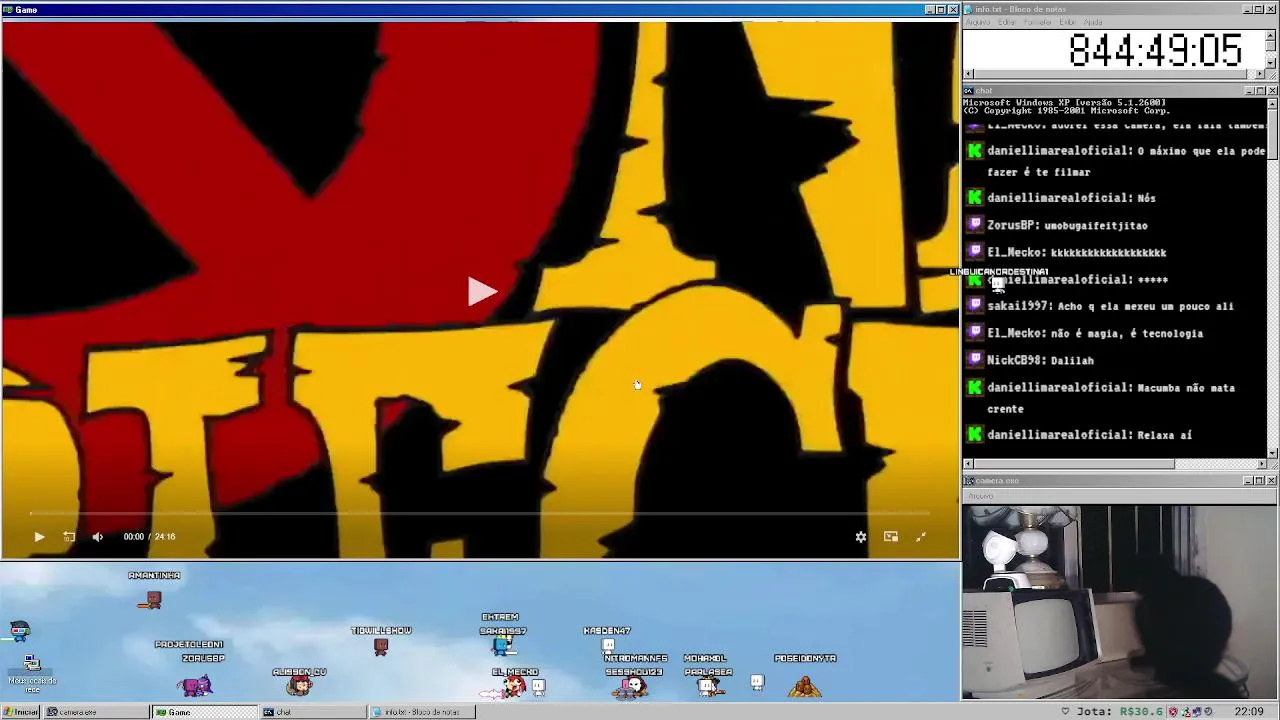Click the loop icon beside the play button
The image size is (1280, 720).
pos(69,537)
